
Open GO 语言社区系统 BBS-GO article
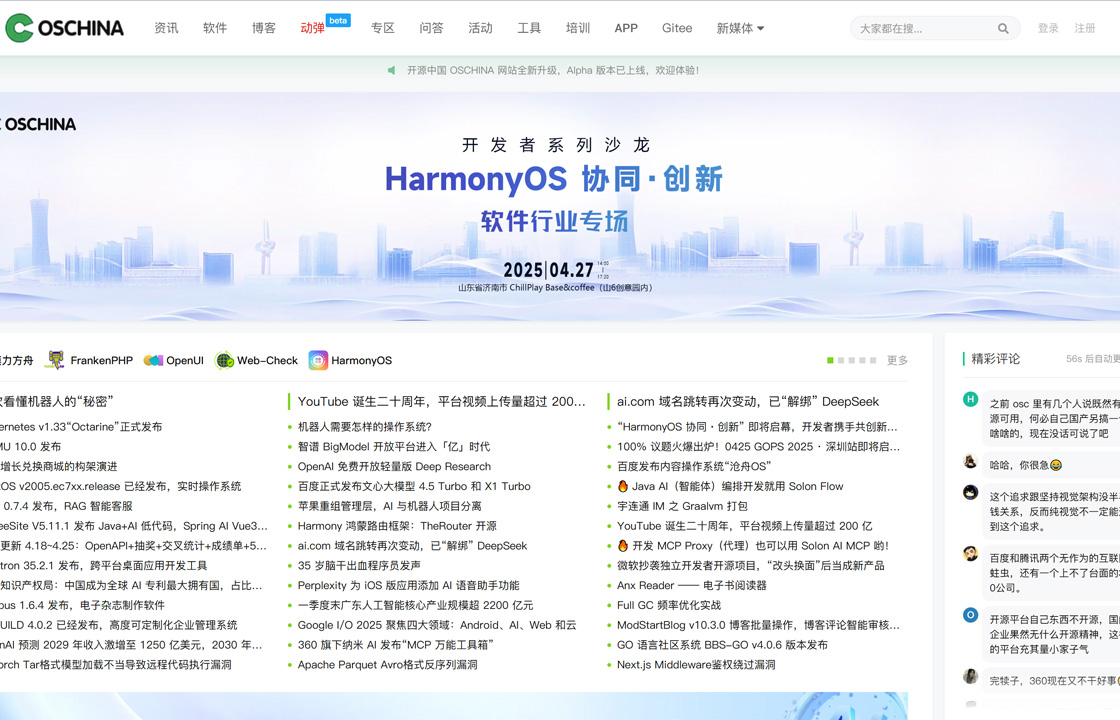click(722, 645)
